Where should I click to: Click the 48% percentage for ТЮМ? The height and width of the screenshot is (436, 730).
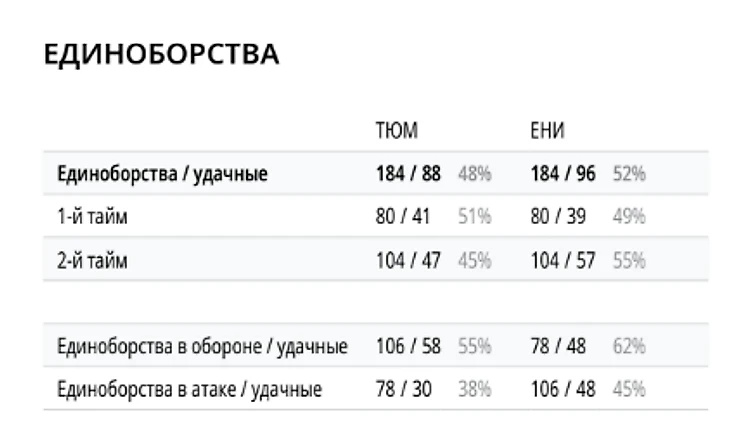[x=474, y=174]
